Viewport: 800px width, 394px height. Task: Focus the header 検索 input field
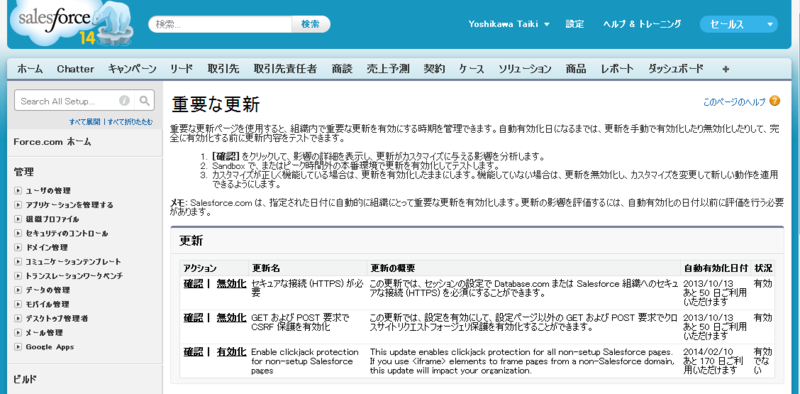tap(220, 24)
